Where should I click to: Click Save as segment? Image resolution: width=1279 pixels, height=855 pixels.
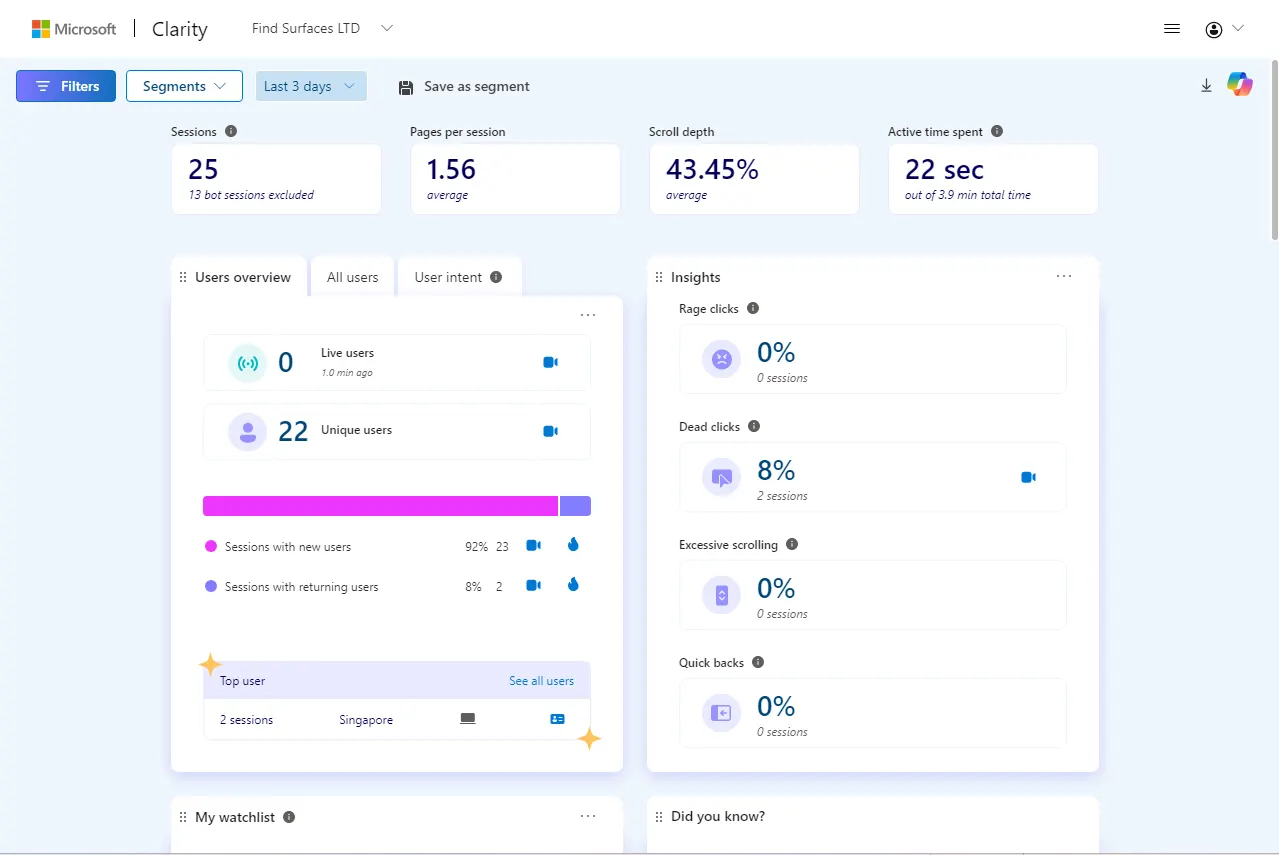[464, 86]
